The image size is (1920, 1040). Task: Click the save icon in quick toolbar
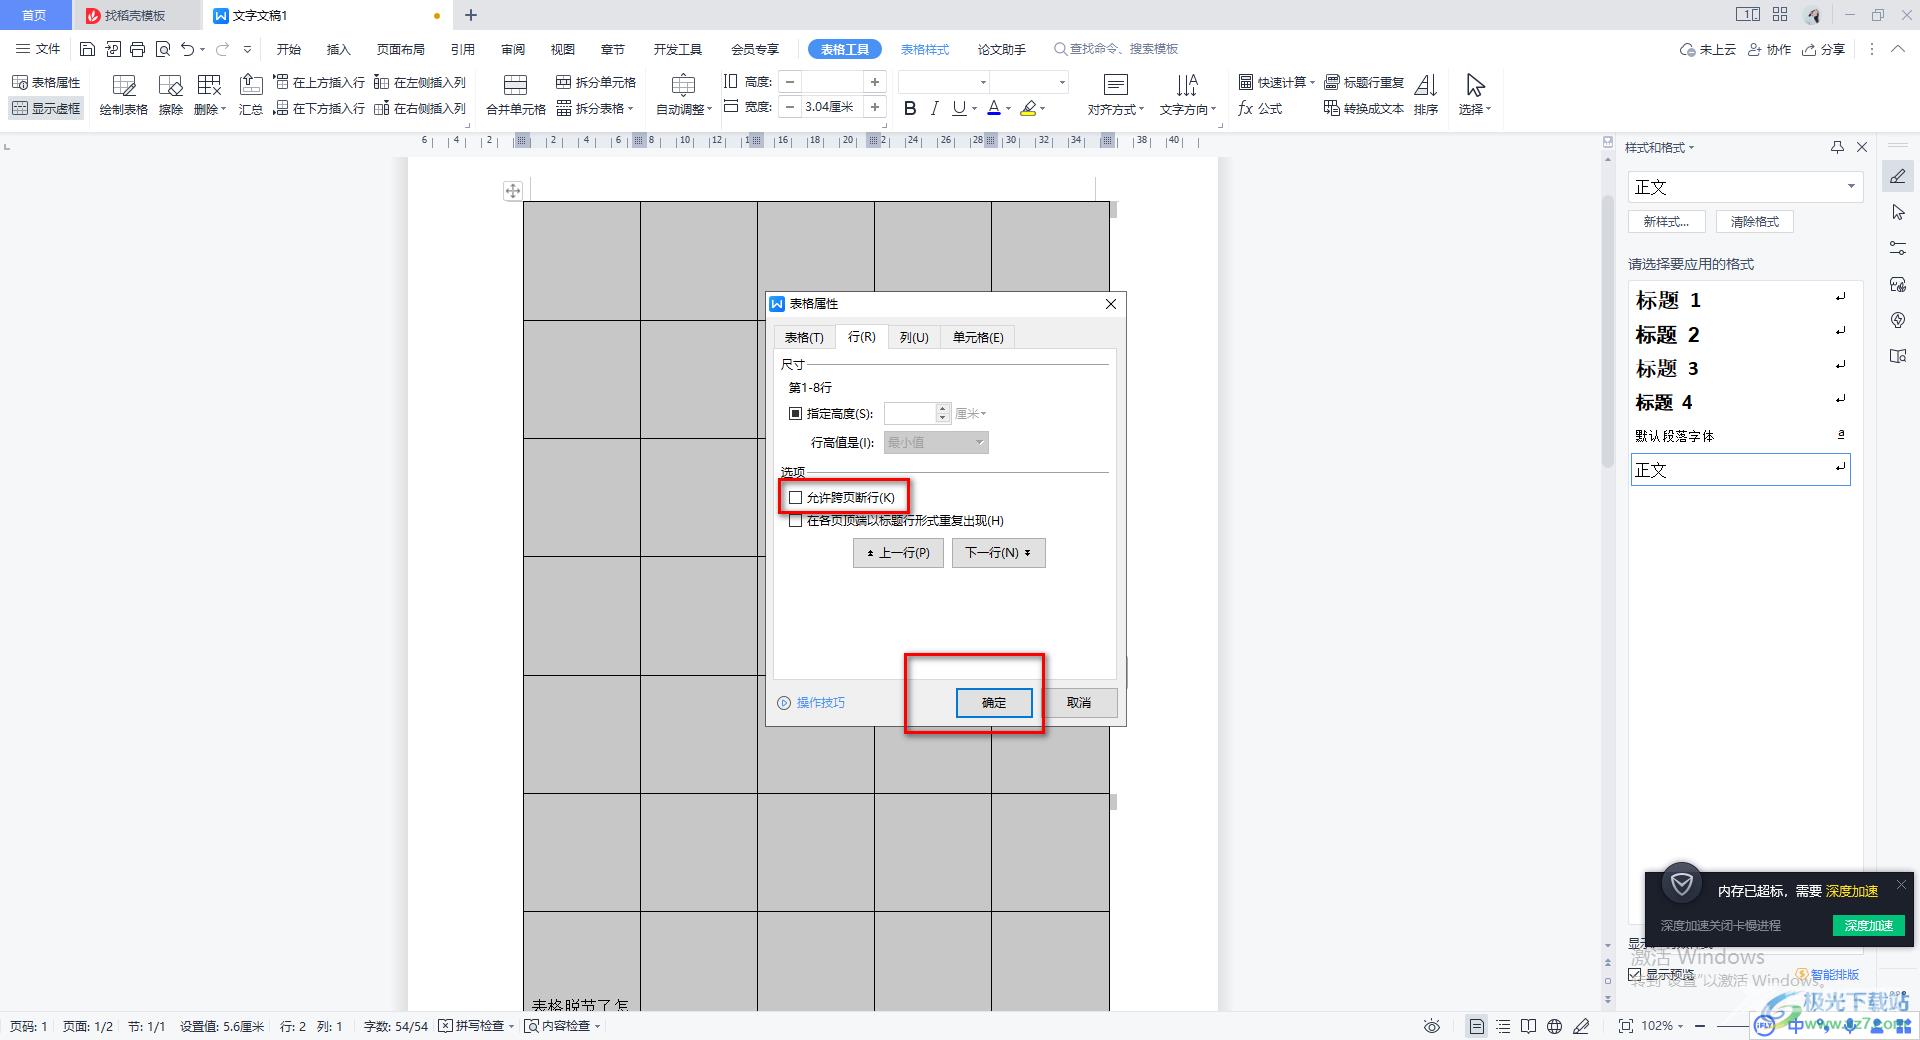click(87, 49)
